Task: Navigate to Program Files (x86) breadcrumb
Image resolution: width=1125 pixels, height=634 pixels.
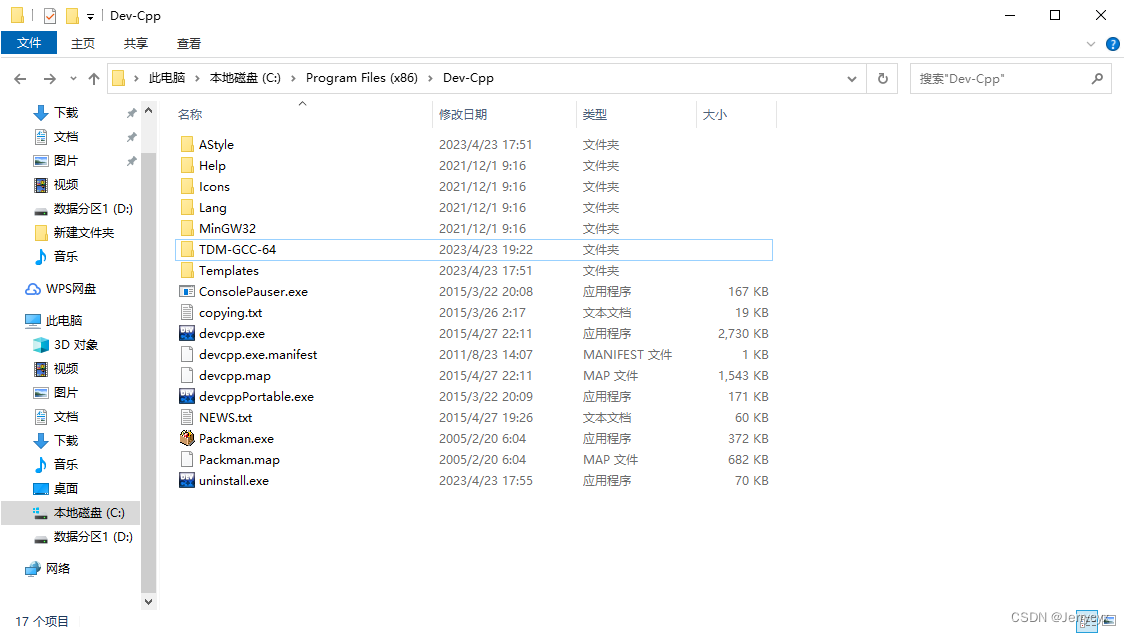Action: pos(362,78)
